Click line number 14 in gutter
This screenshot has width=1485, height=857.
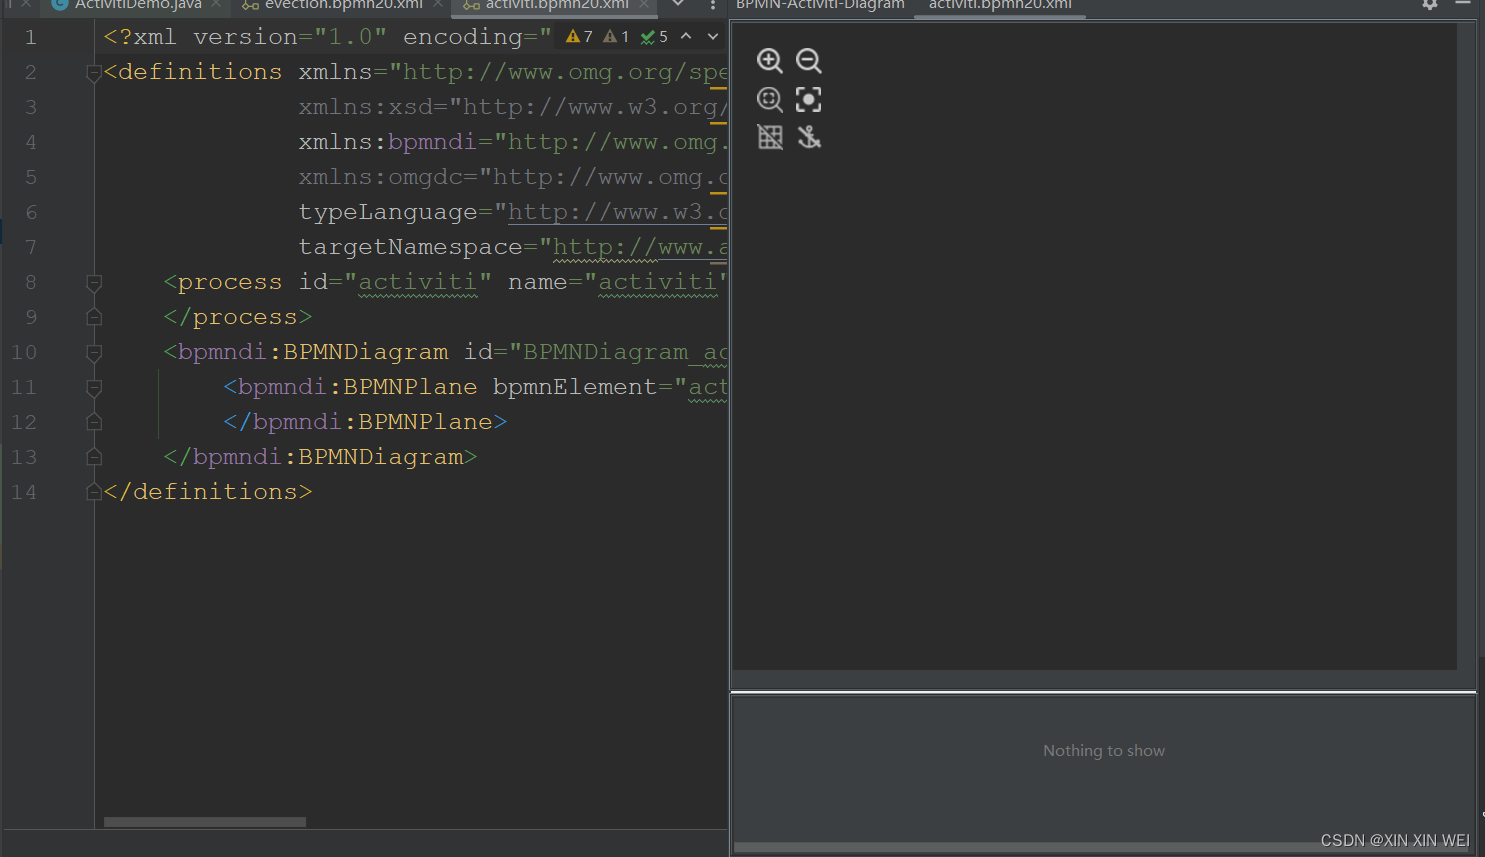[24, 492]
